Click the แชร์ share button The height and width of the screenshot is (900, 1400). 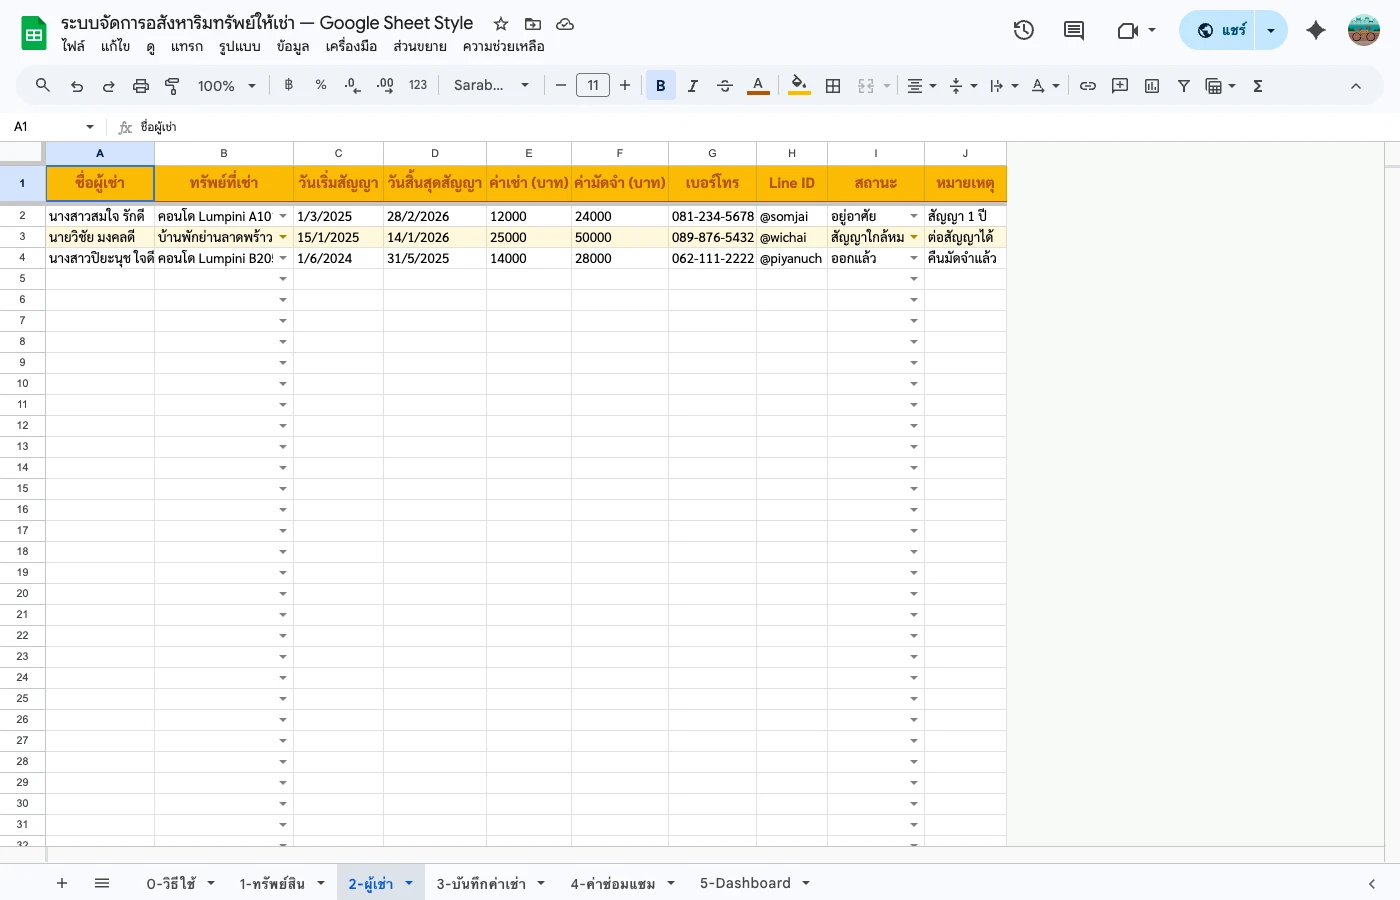pyautogui.click(x=1222, y=30)
